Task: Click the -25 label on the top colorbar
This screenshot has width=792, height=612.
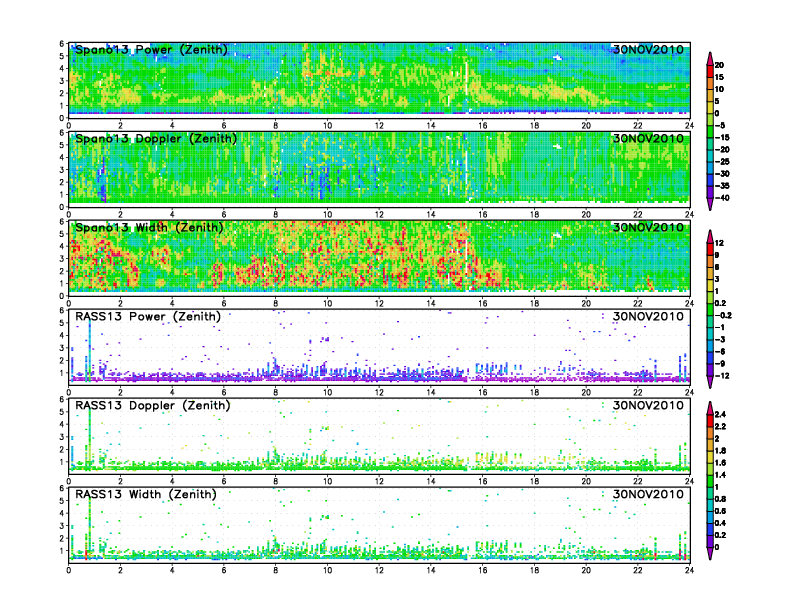Action: (722, 162)
